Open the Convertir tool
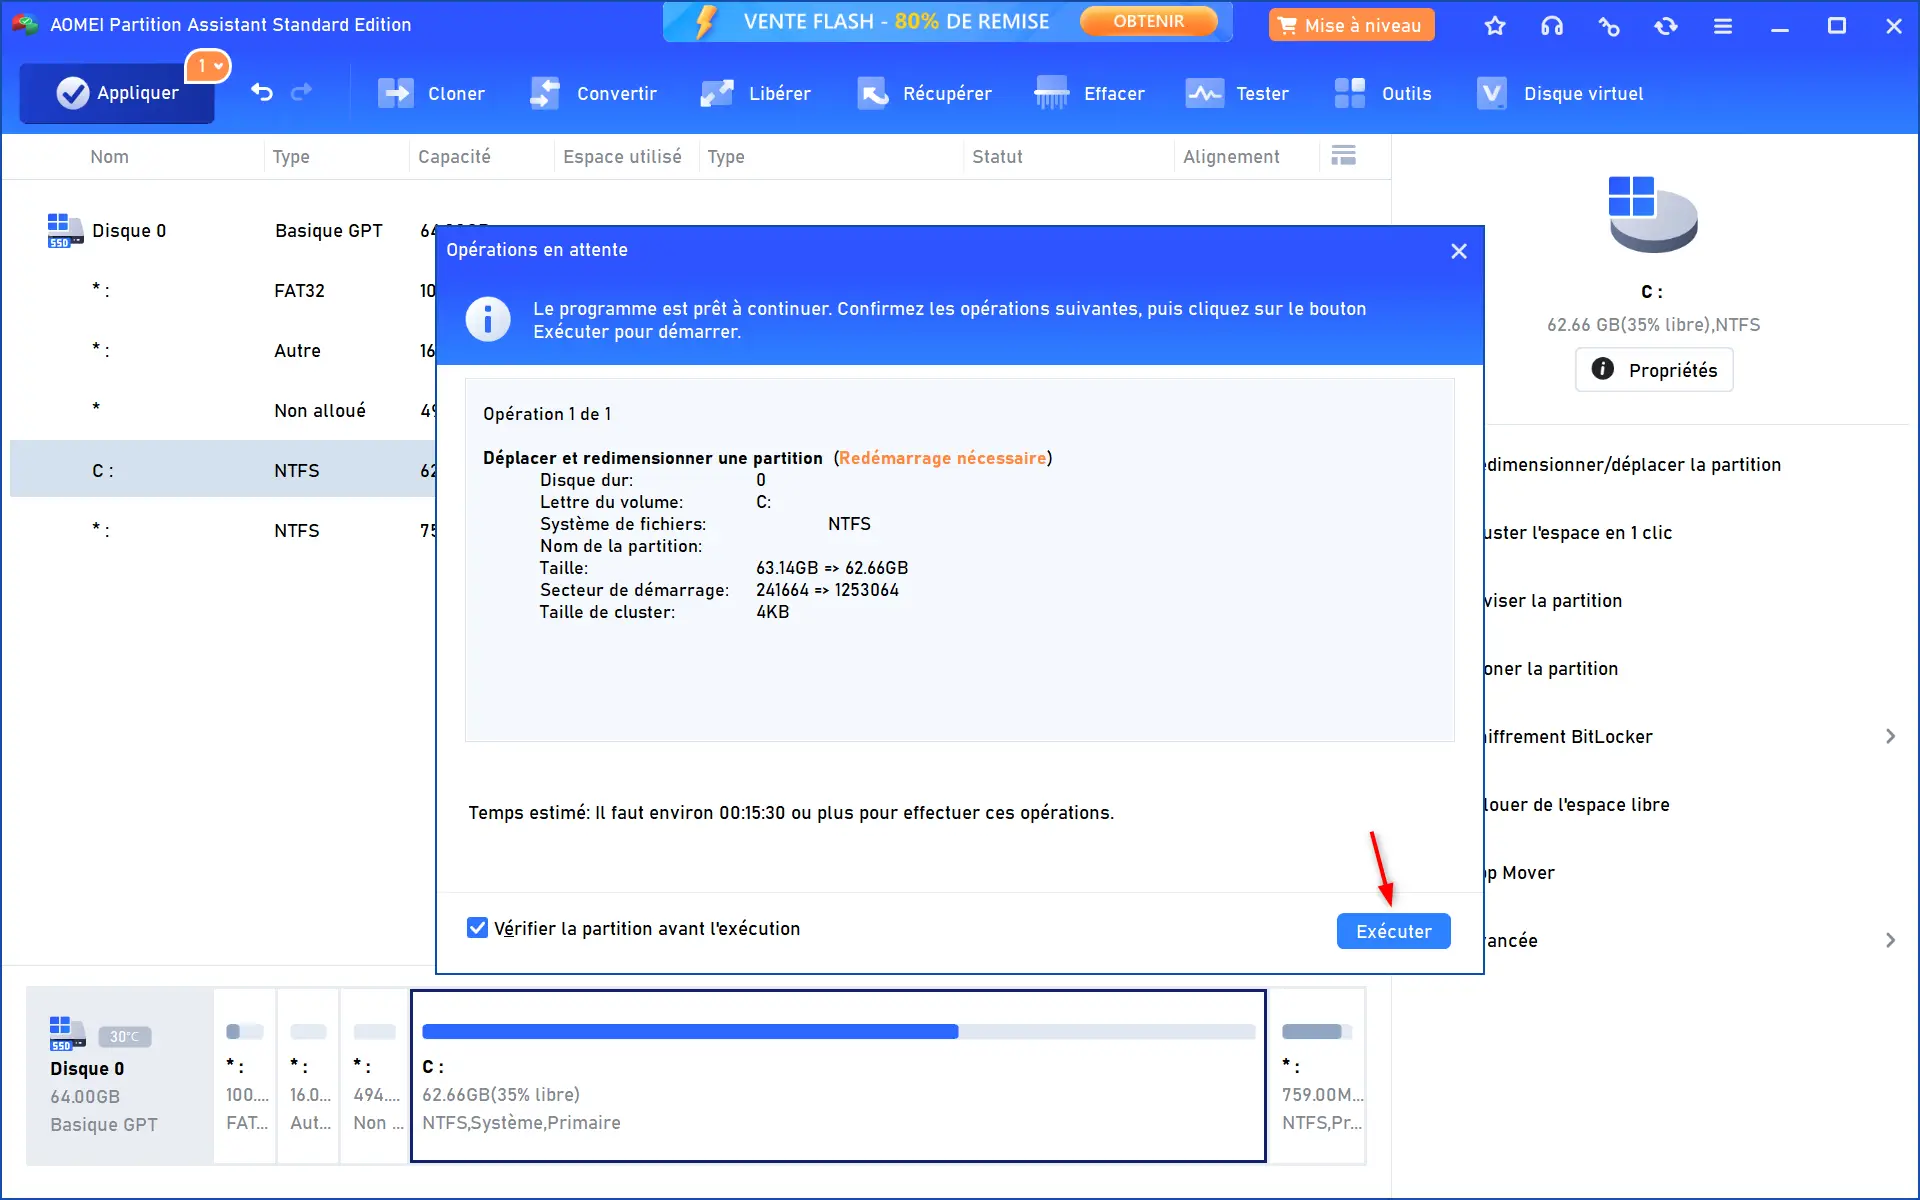The height and width of the screenshot is (1200, 1920). coord(593,93)
